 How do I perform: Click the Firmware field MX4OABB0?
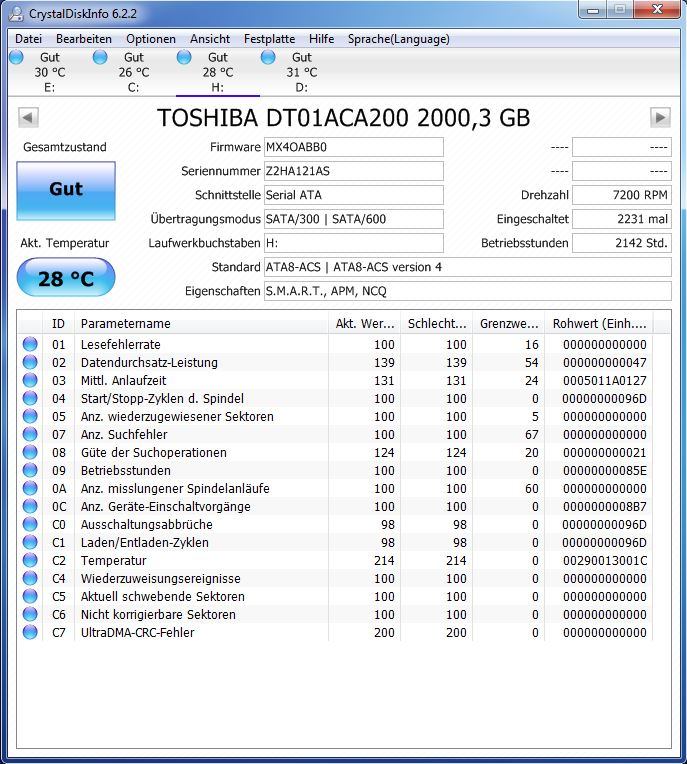click(x=354, y=147)
